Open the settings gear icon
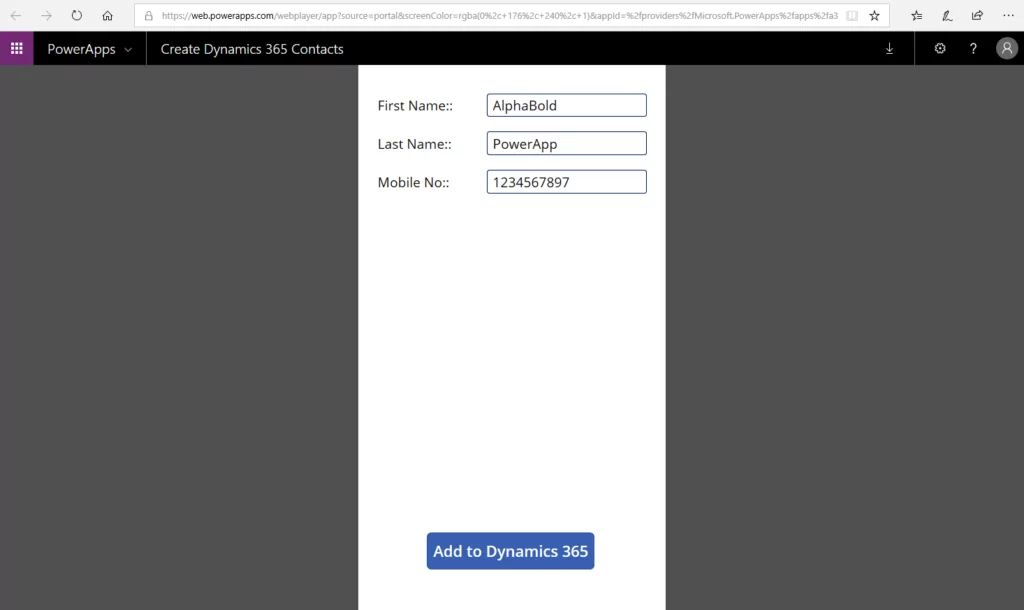Image resolution: width=1024 pixels, height=610 pixels. point(940,48)
